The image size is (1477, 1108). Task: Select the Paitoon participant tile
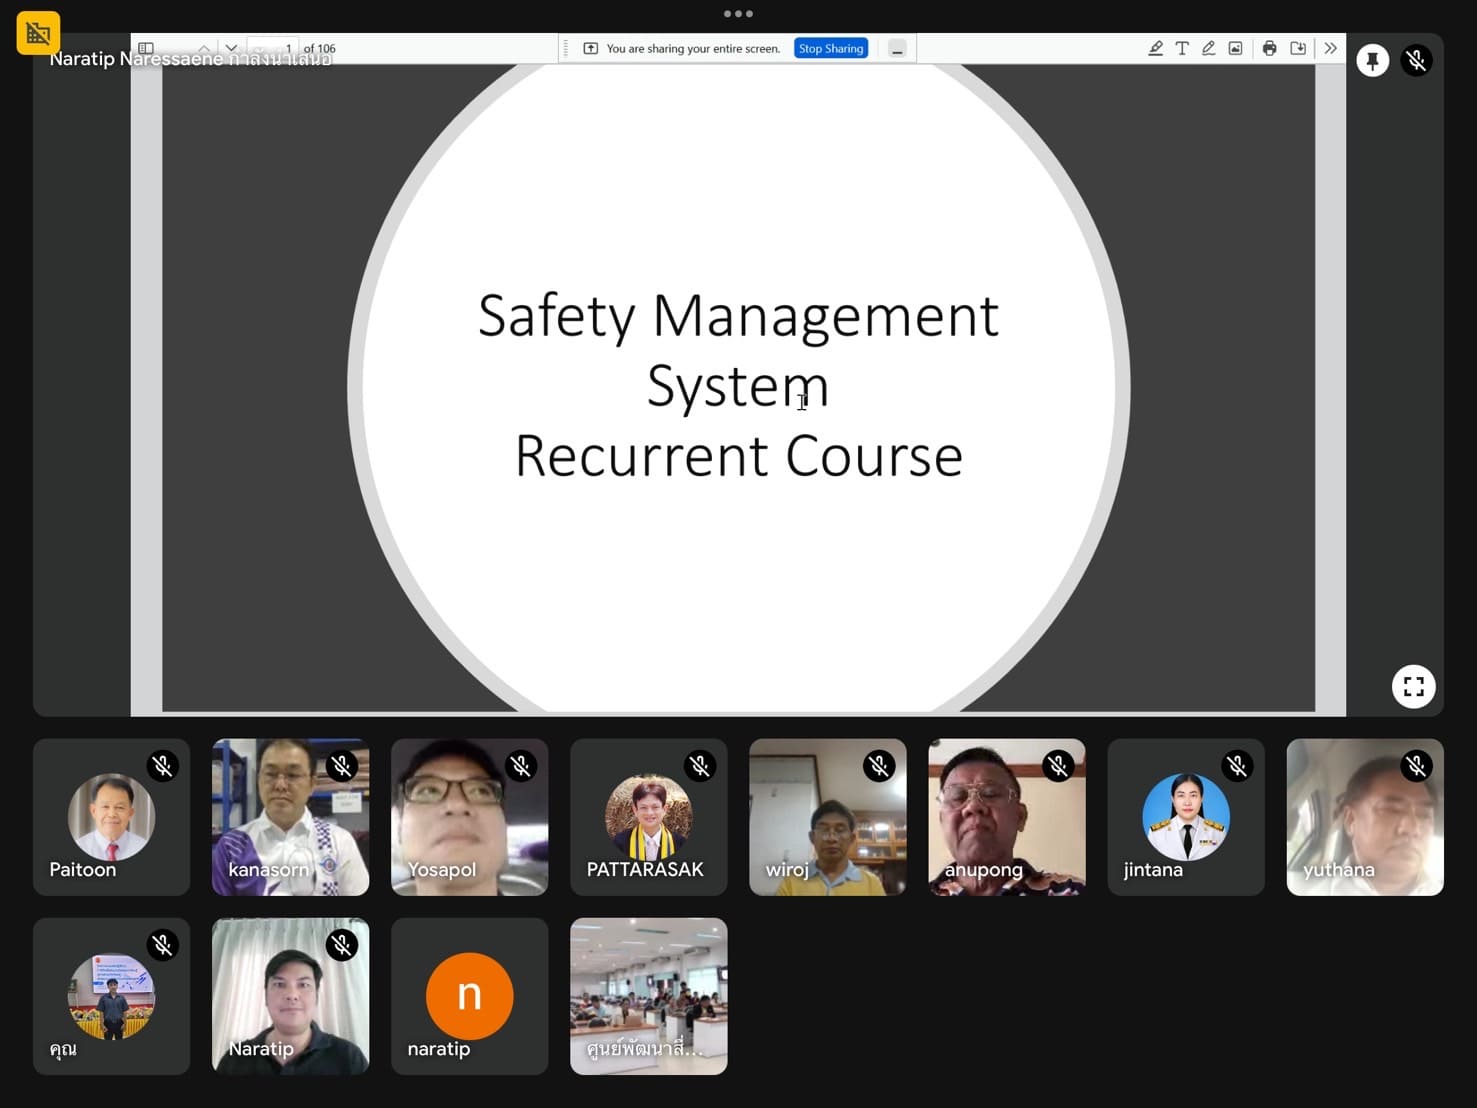coord(111,817)
